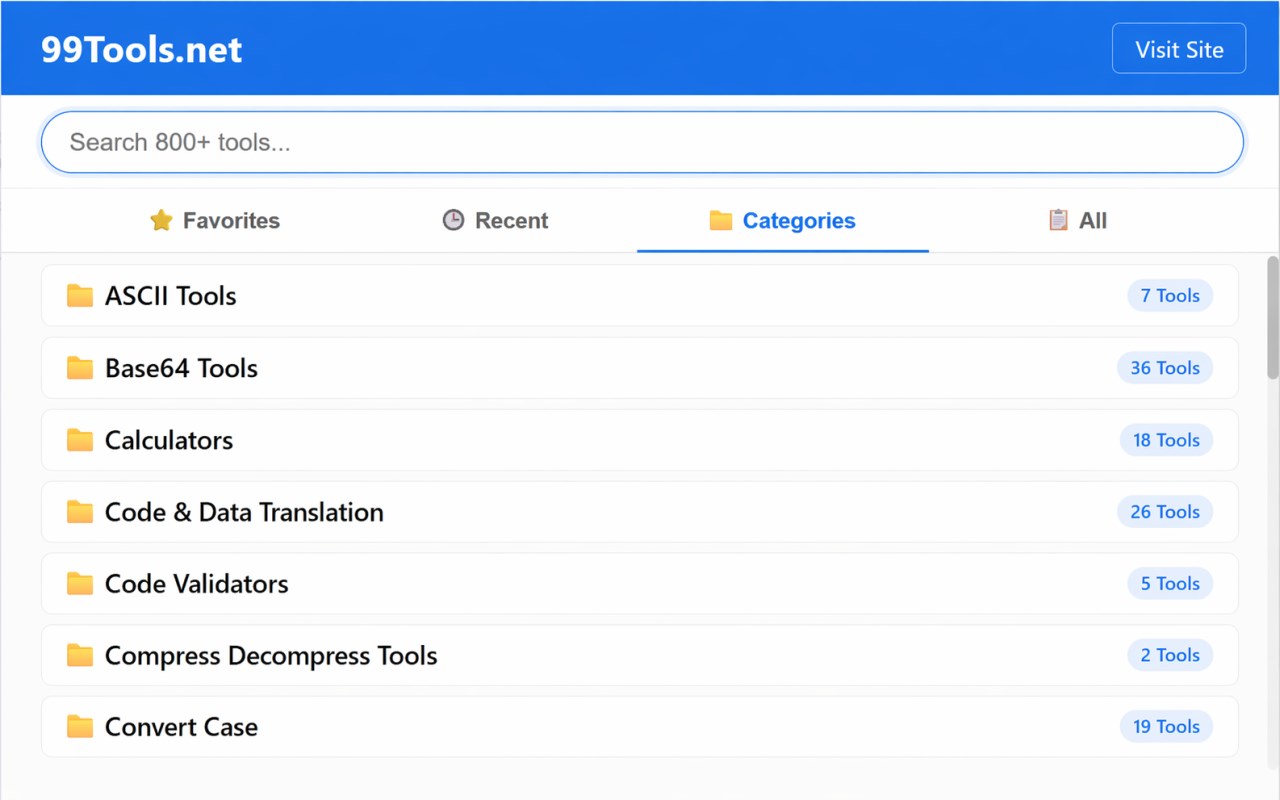
Task: Expand the Code & Data Translation category
Action: (640, 512)
